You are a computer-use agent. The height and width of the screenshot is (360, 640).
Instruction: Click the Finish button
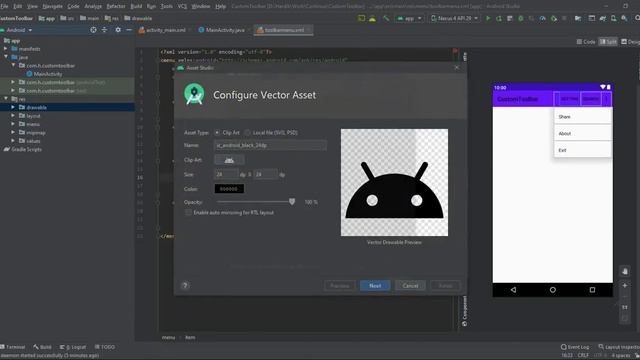point(445,286)
